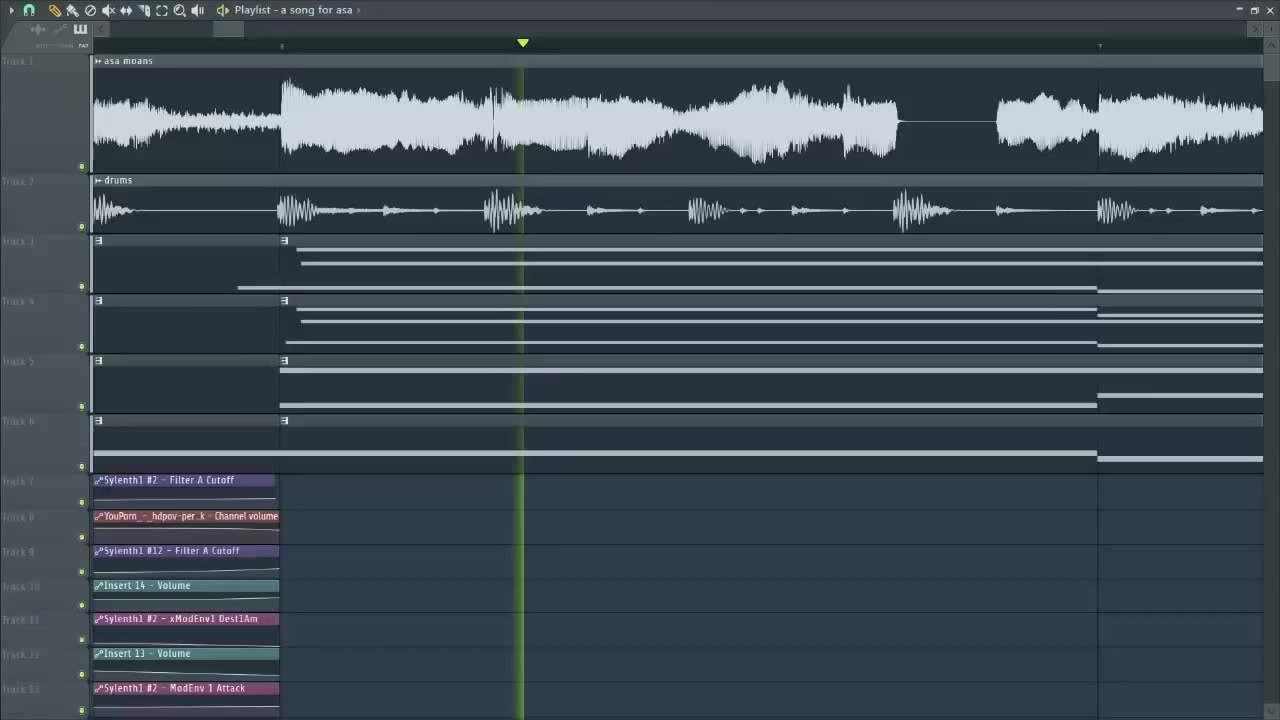Click the Track 7 header label
Screen dimensions: 1280x720
click(x=17, y=481)
